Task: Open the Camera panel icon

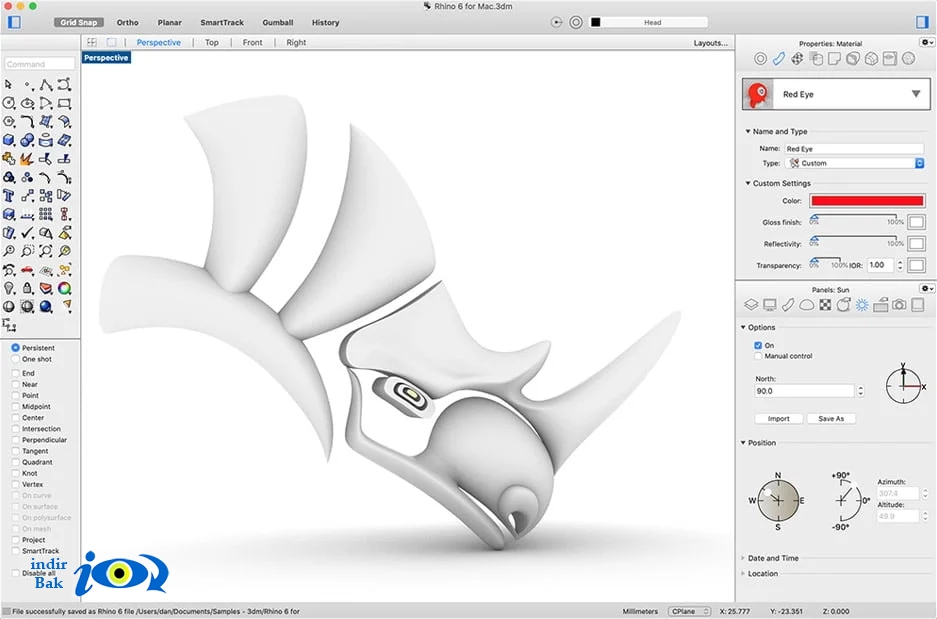Action: pos(899,305)
